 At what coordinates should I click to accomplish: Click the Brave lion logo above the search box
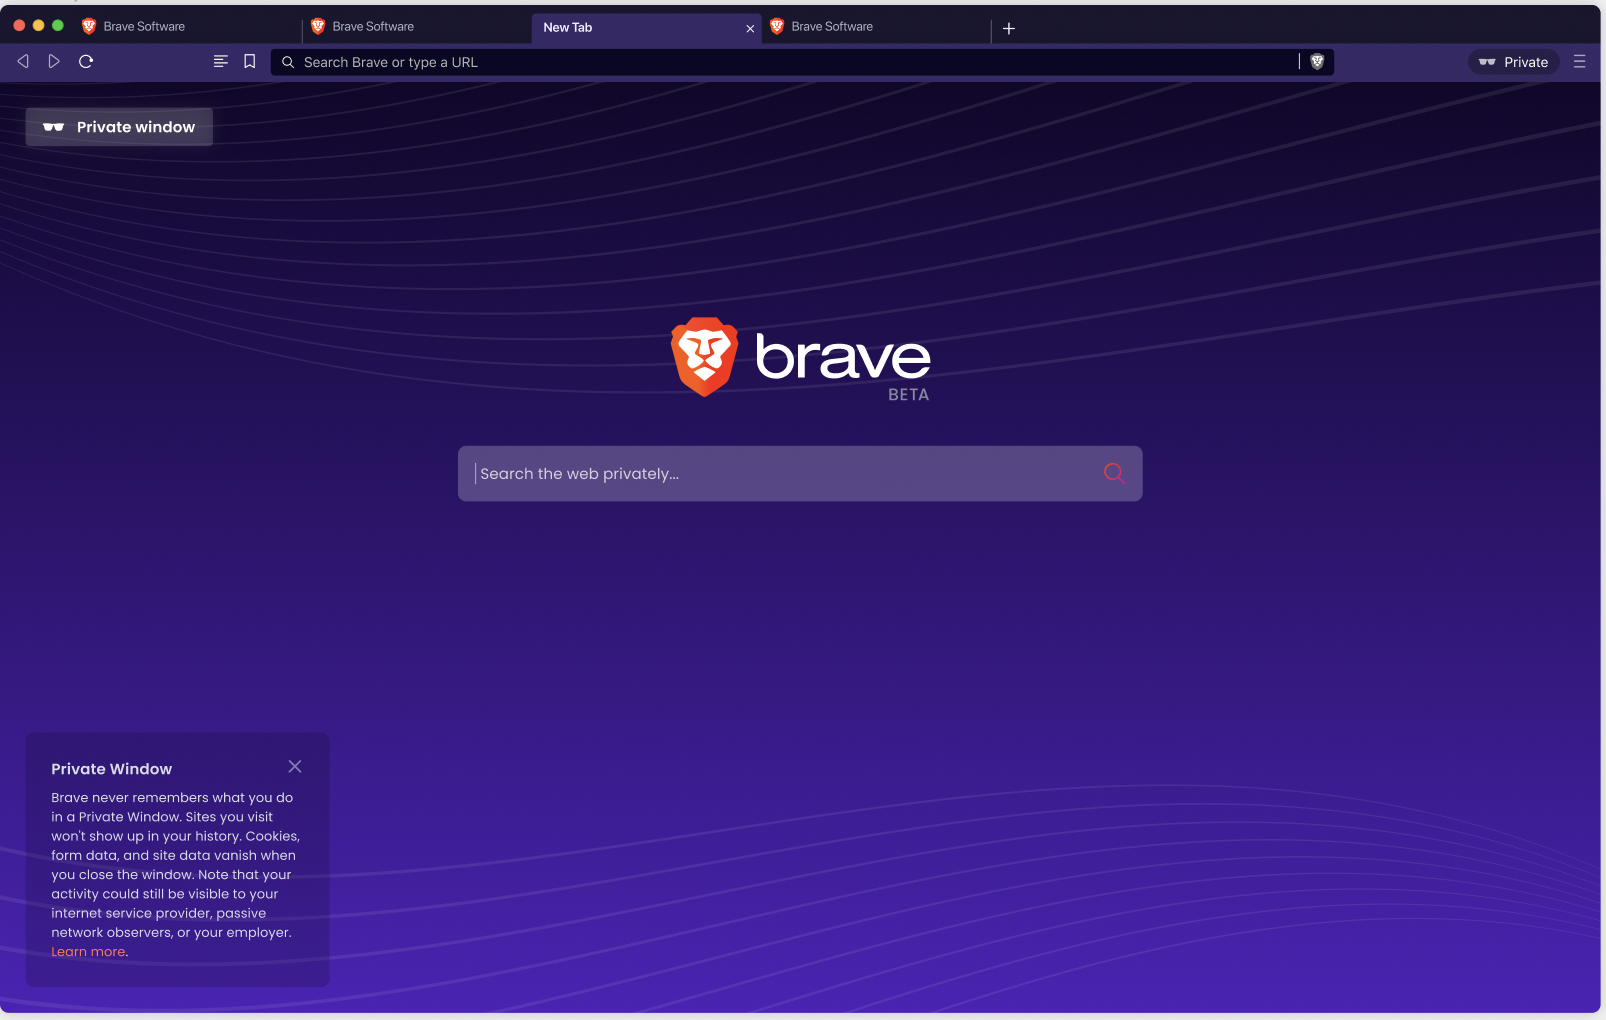[704, 357]
